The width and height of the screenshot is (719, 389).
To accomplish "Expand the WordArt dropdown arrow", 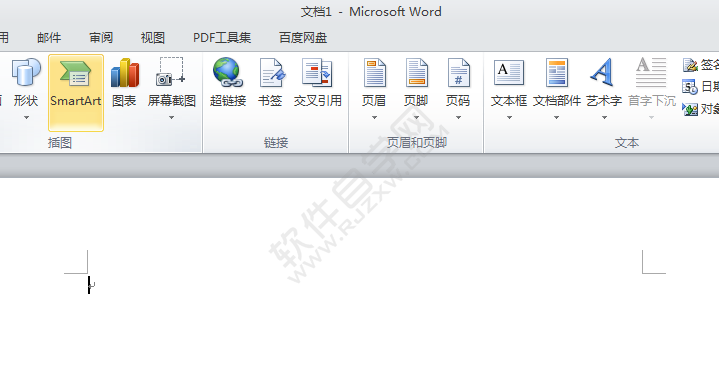I will click(x=604, y=118).
